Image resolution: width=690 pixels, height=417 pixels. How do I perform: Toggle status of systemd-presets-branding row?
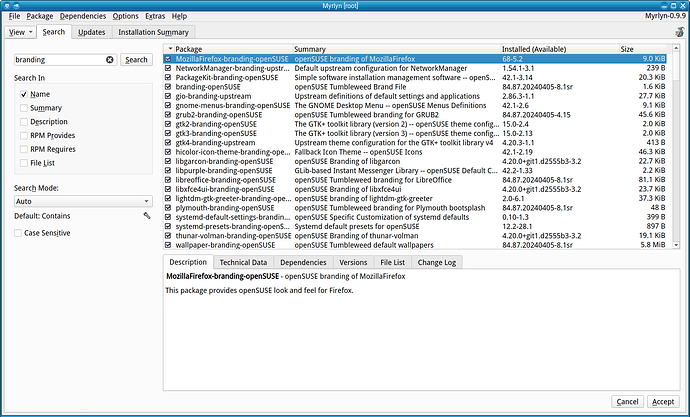[168, 226]
